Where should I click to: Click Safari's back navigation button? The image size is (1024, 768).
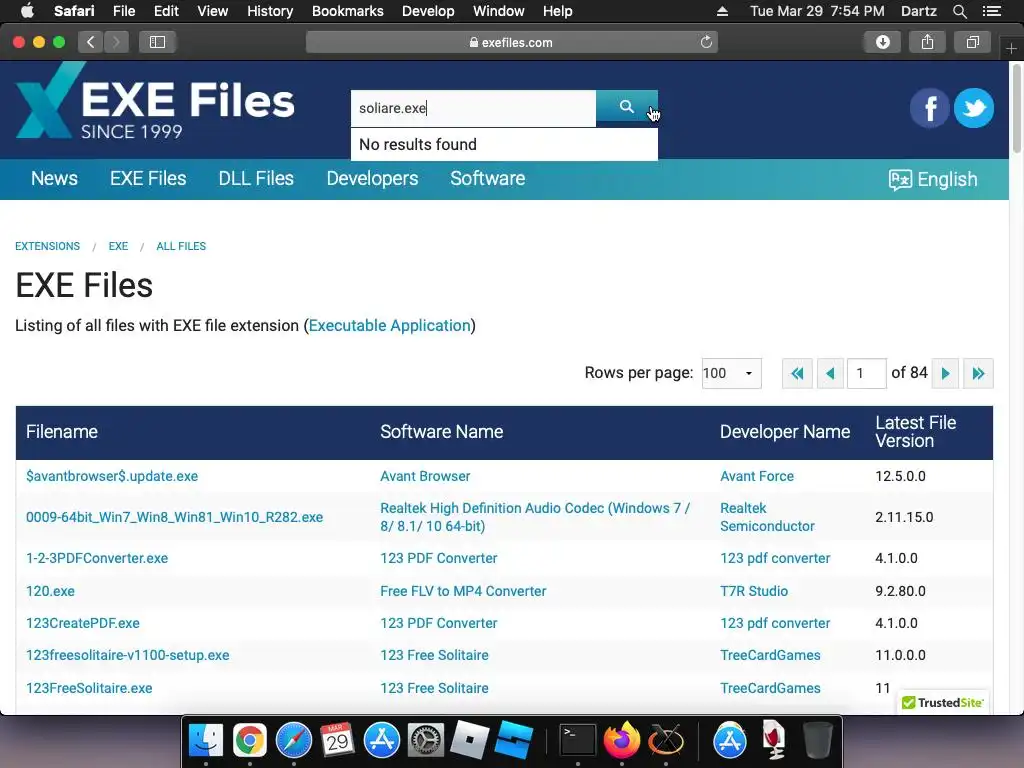coord(91,42)
